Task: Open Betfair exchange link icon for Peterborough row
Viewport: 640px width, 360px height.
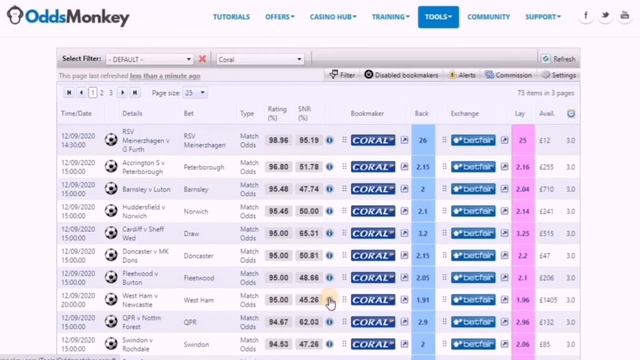Action: tap(504, 167)
